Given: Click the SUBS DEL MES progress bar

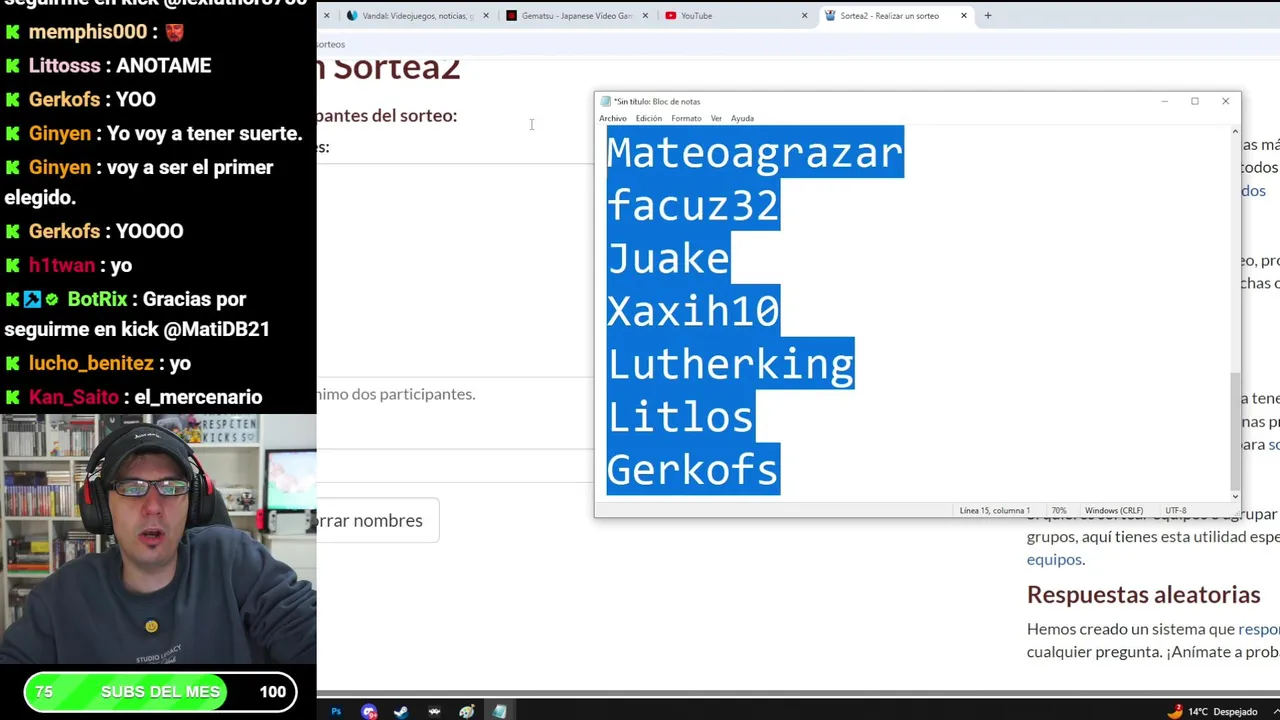Looking at the screenshot, I should click(160, 692).
